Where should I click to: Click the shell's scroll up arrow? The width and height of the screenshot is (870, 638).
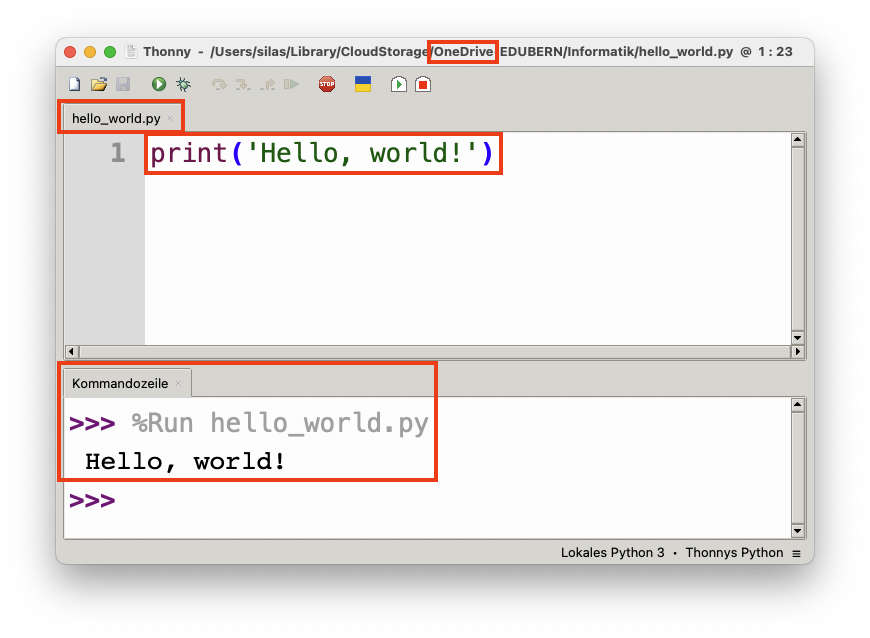point(798,404)
